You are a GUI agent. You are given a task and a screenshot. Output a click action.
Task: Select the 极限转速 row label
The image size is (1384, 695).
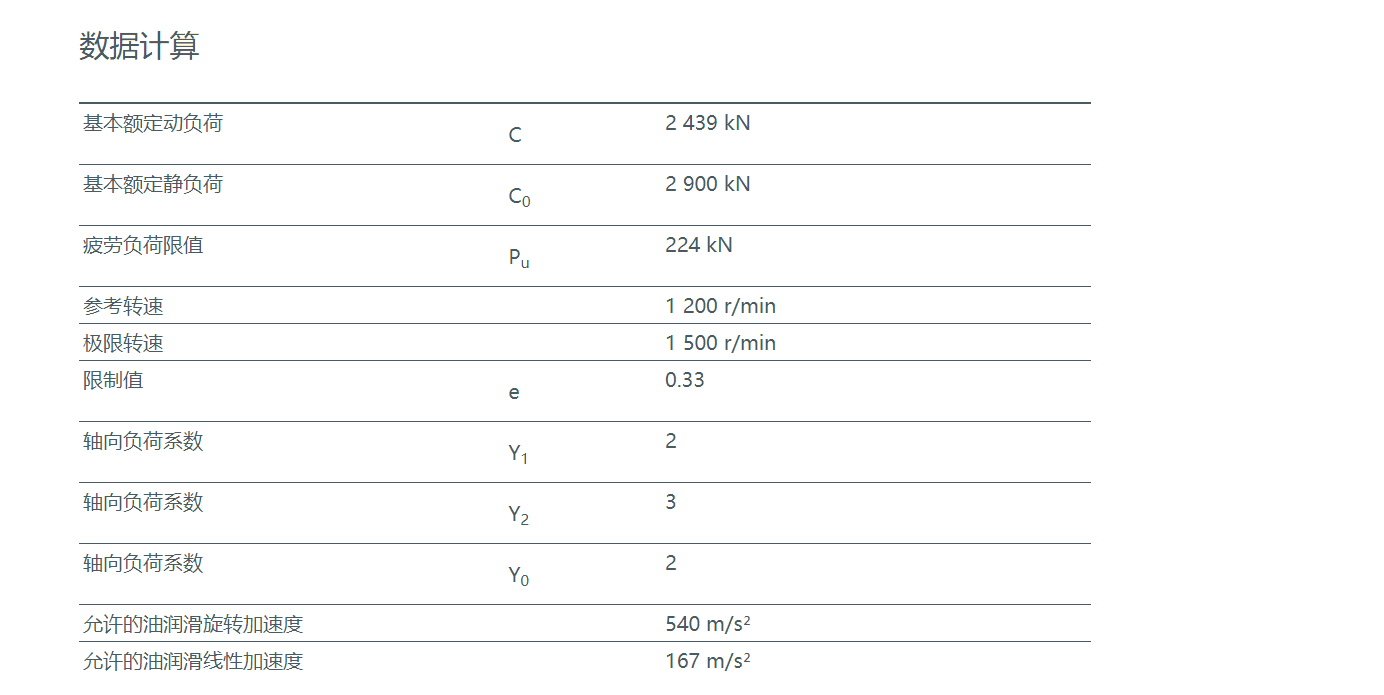[x=123, y=343]
